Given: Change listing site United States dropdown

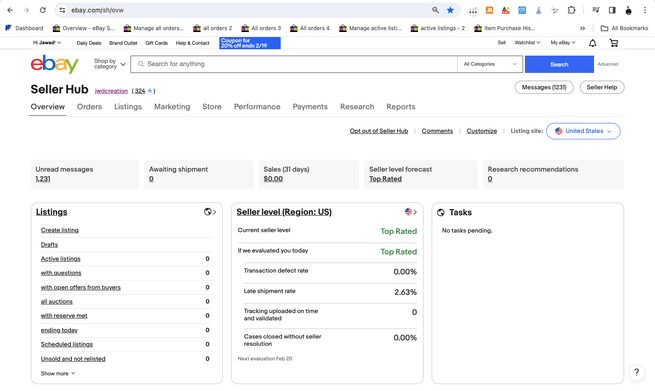Looking at the screenshot, I should tap(583, 131).
